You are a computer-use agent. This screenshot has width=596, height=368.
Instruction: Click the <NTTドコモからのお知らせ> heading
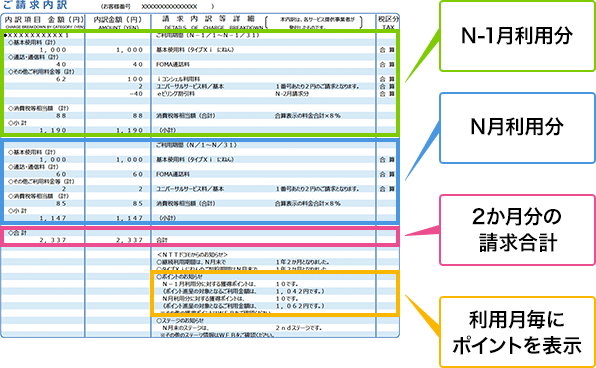click(x=192, y=255)
